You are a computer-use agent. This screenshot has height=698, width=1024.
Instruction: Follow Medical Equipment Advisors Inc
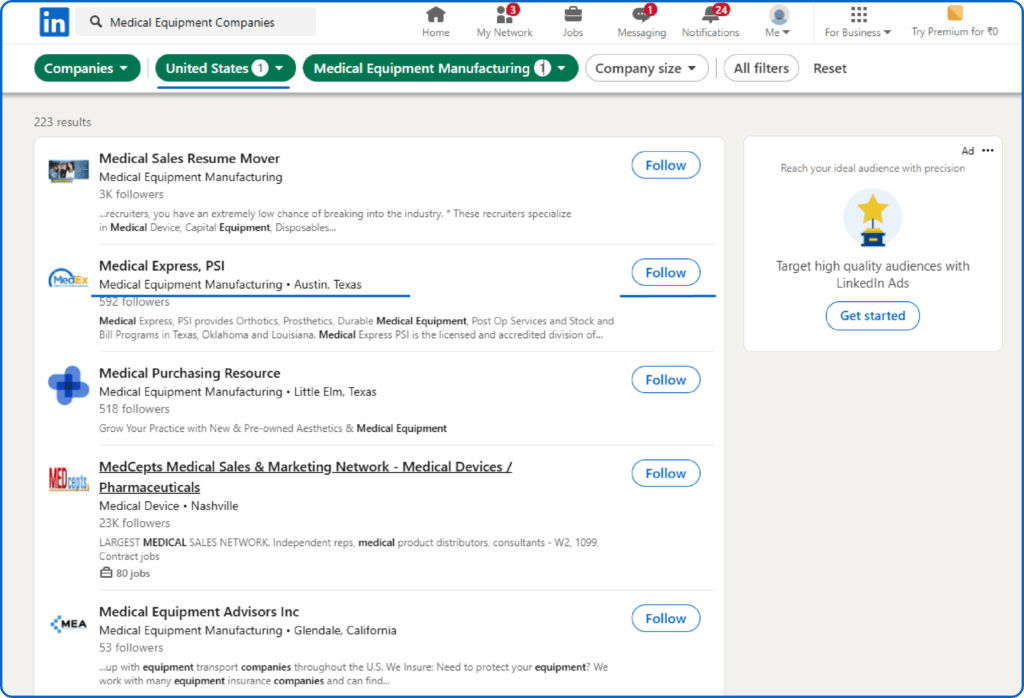[x=665, y=618]
